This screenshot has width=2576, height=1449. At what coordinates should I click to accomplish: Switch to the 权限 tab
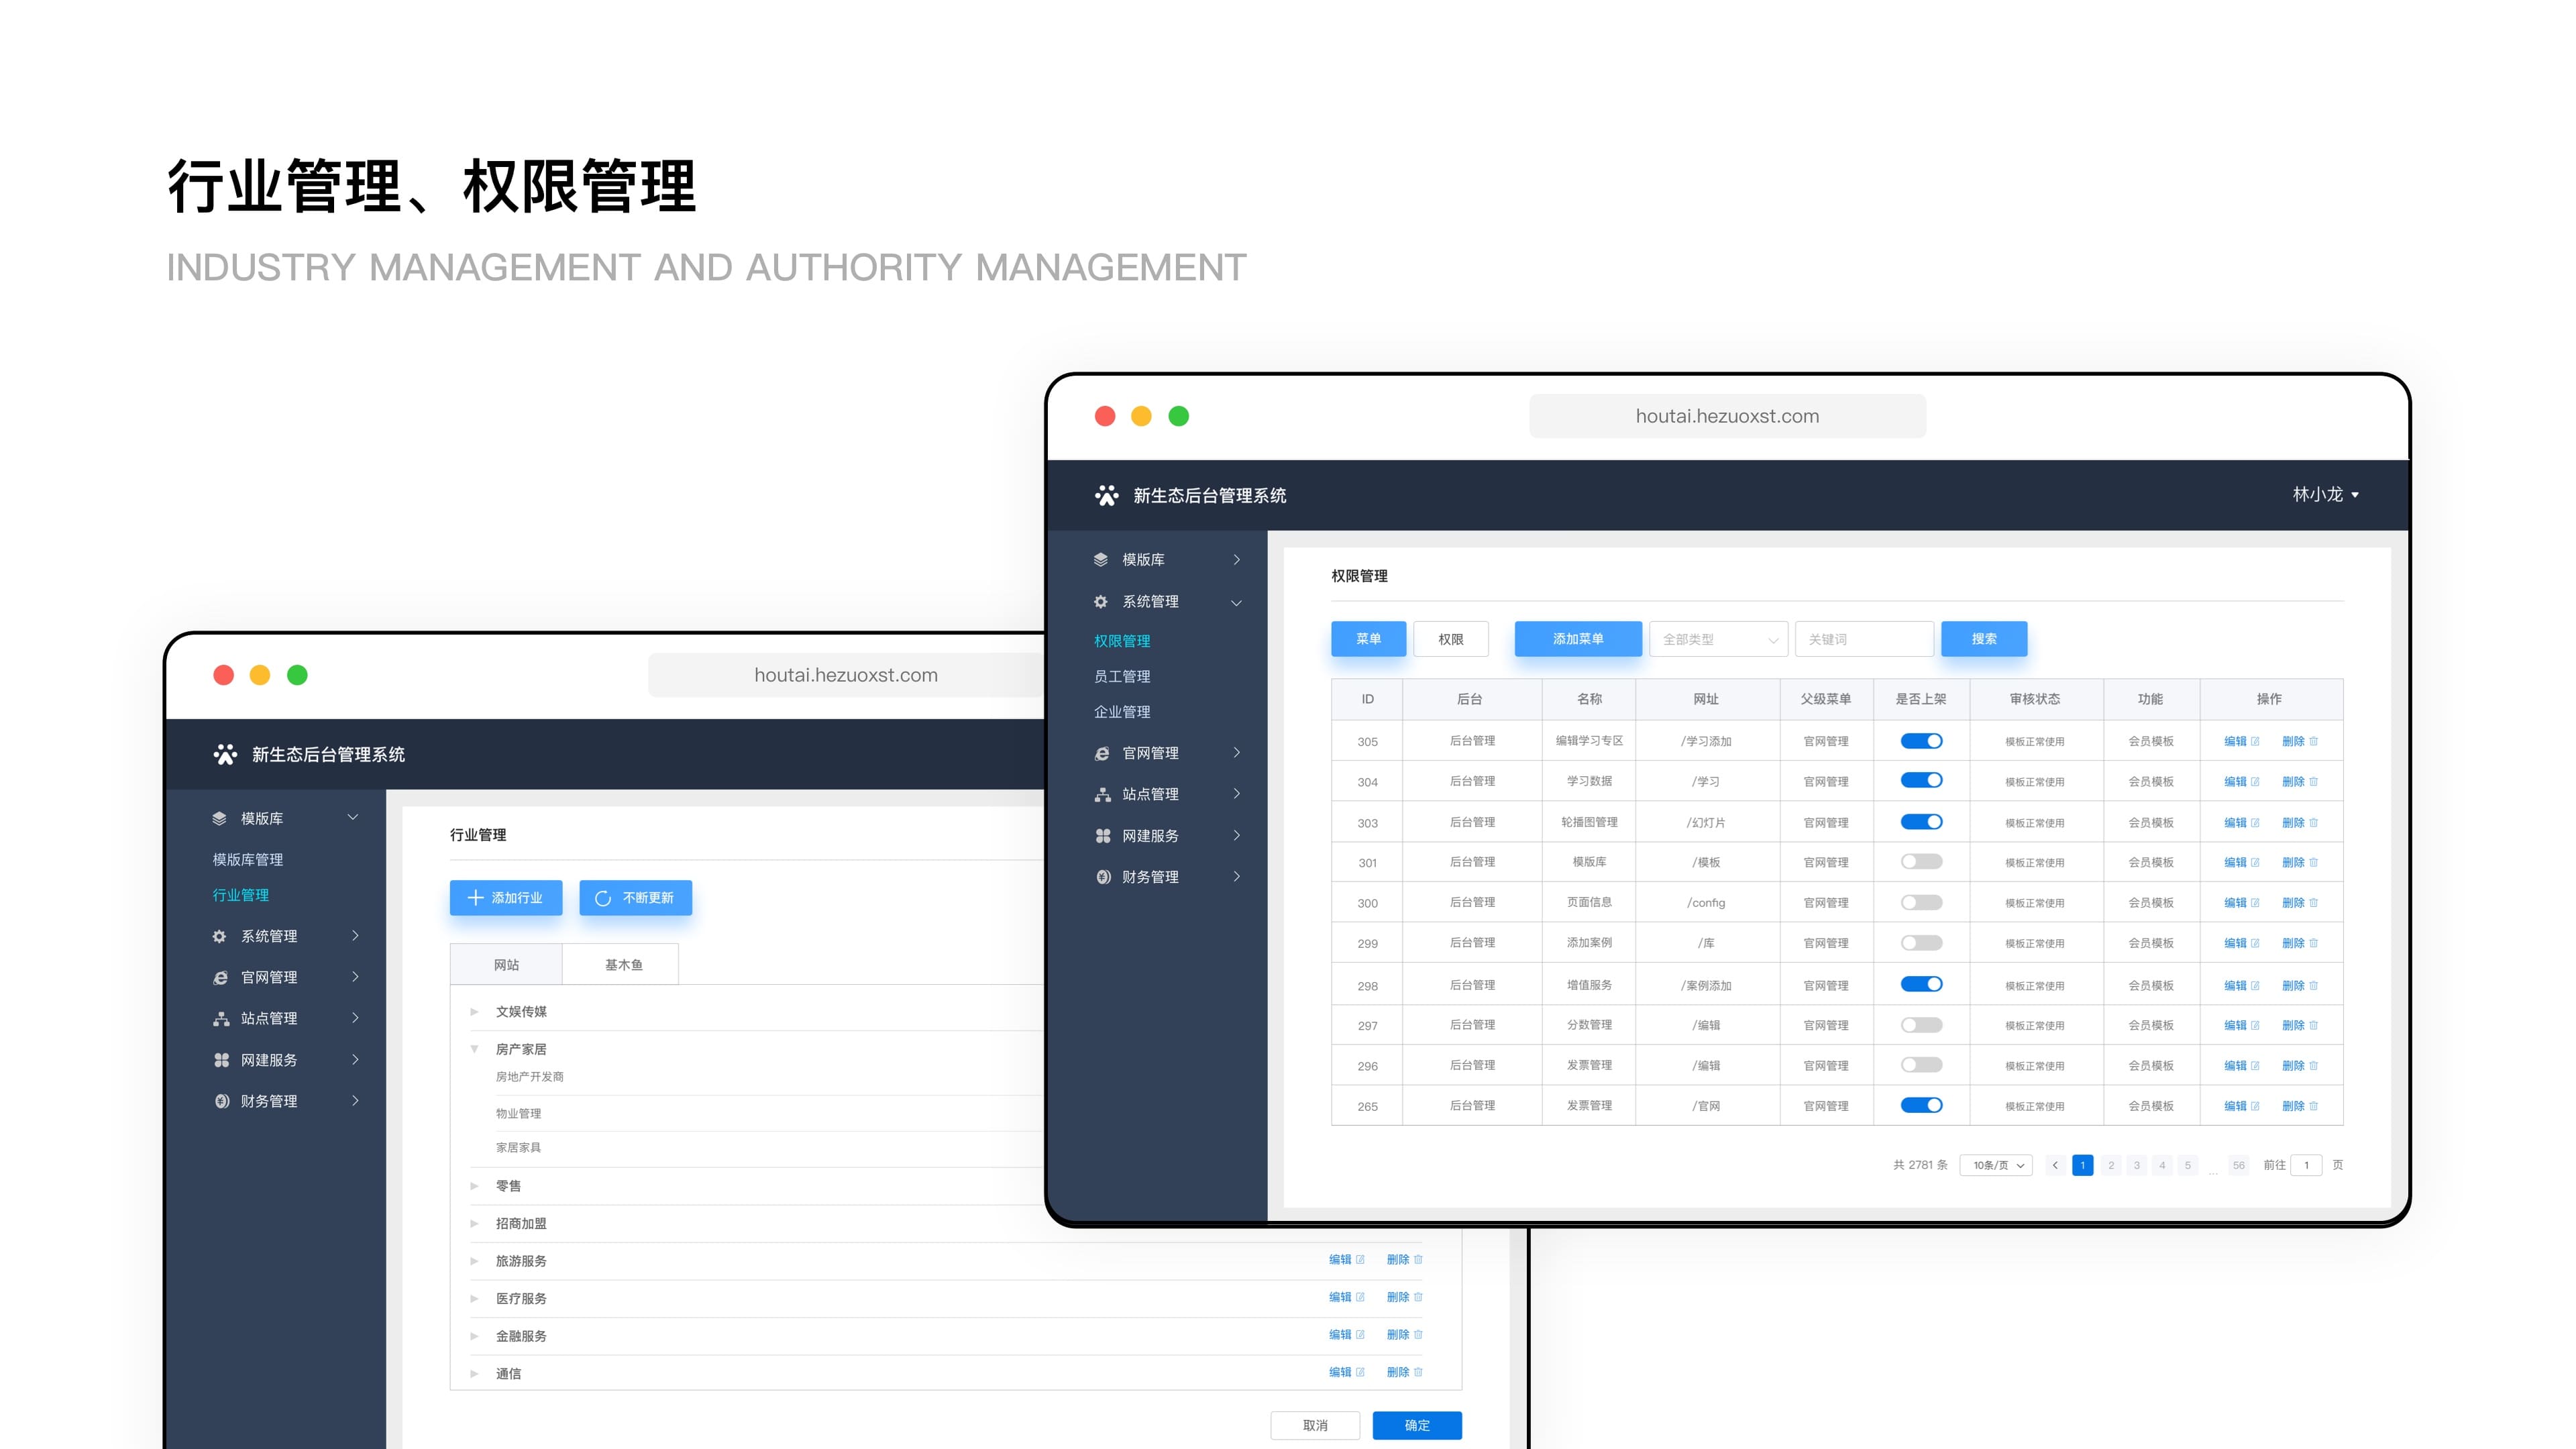coord(1450,639)
